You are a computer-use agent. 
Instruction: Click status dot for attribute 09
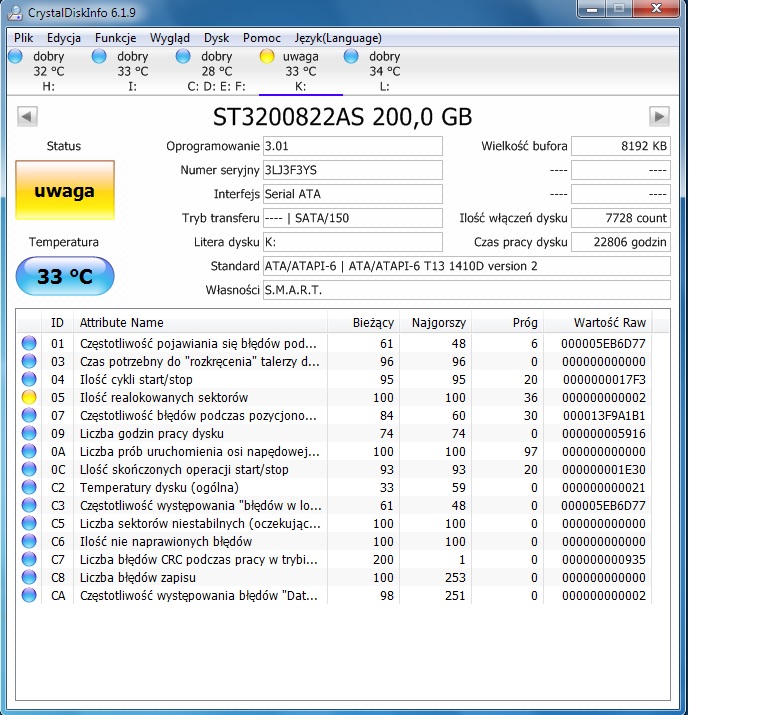[x=29, y=433]
